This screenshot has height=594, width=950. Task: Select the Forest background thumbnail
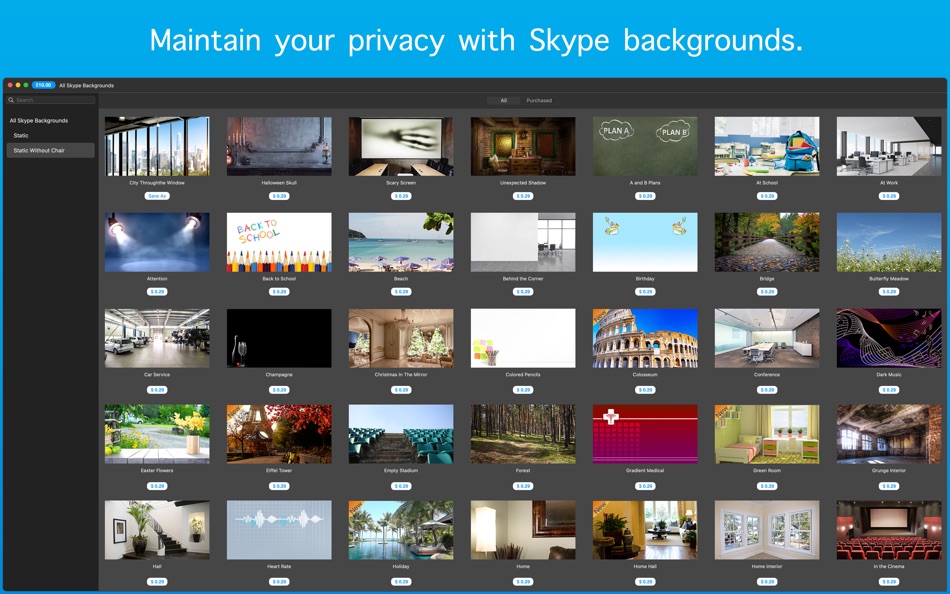523,434
